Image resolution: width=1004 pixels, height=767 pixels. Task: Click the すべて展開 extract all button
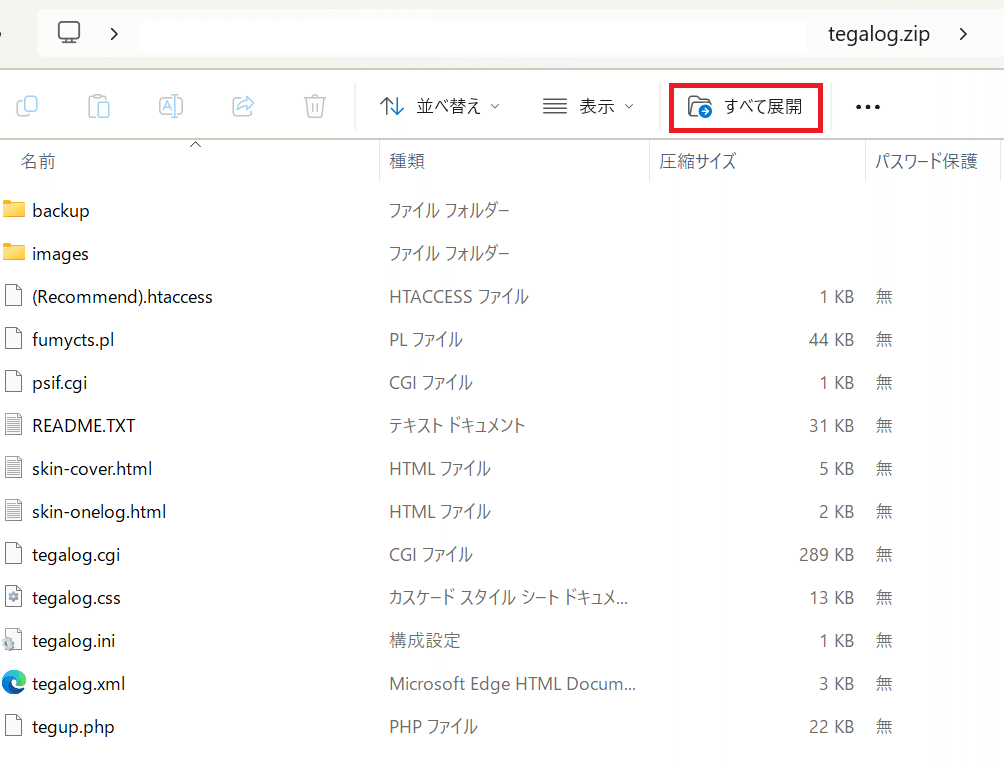tap(745, 107)
